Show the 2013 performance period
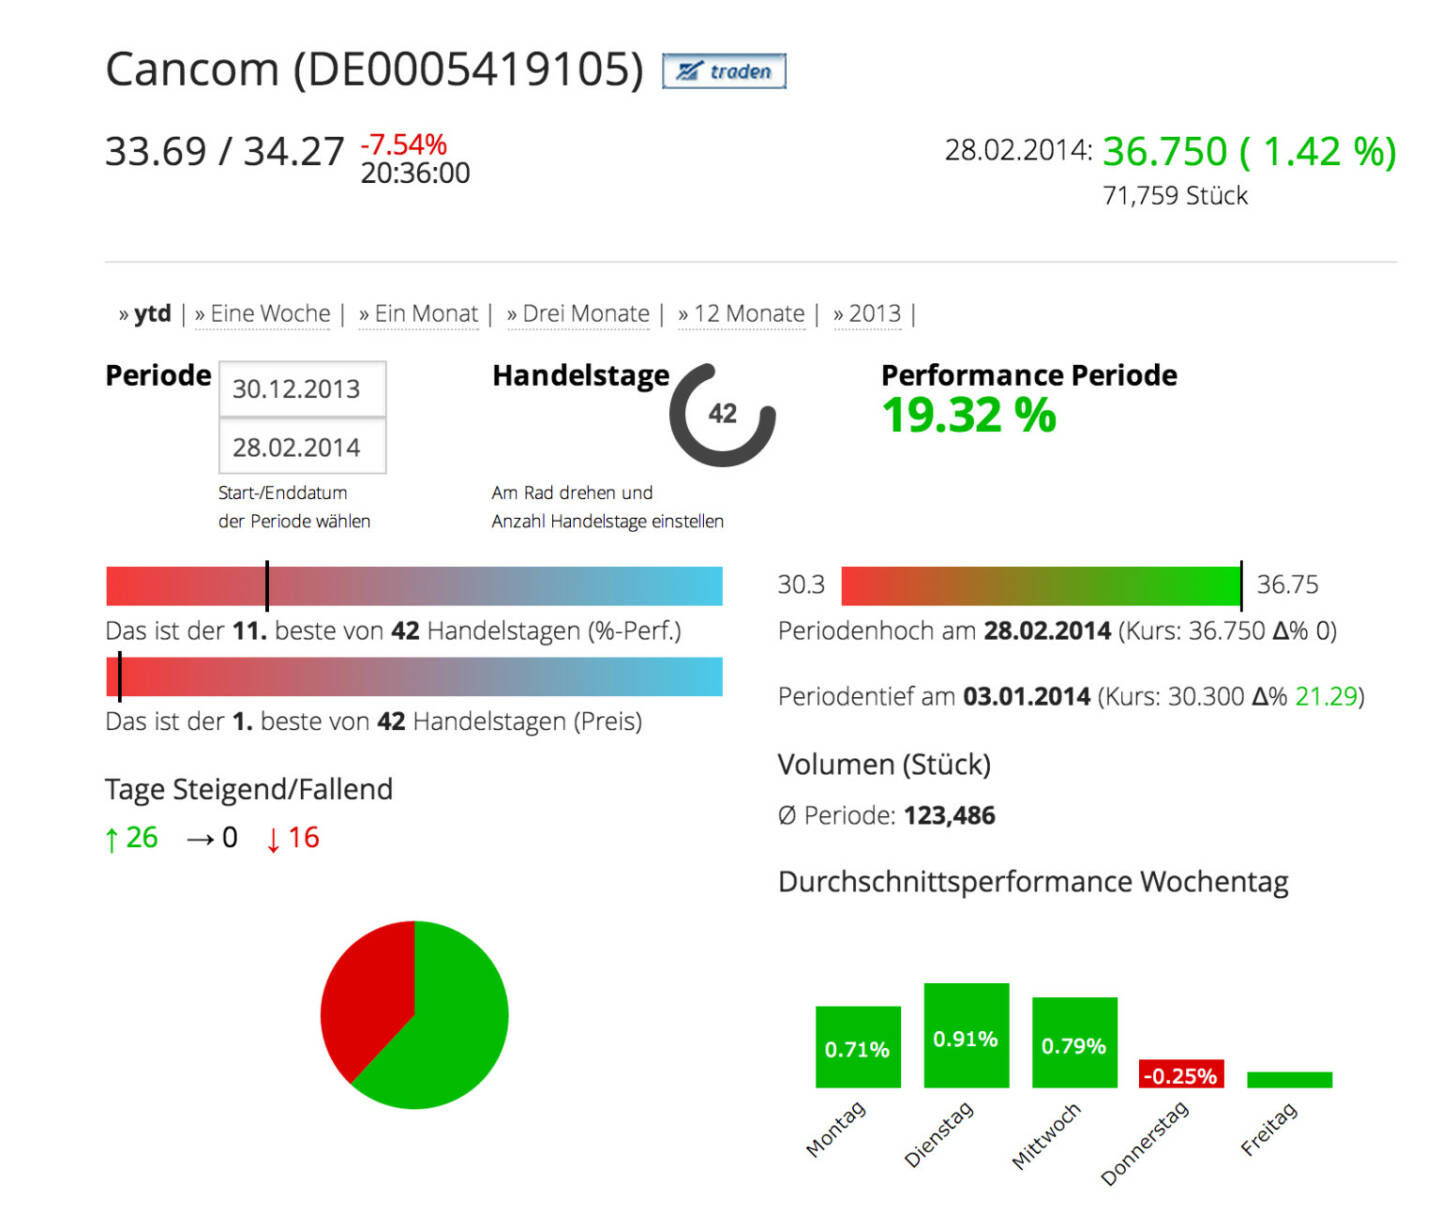The width and height of the screenshot is (1440, 1215). pyautogui.click(x=874, y=314)
